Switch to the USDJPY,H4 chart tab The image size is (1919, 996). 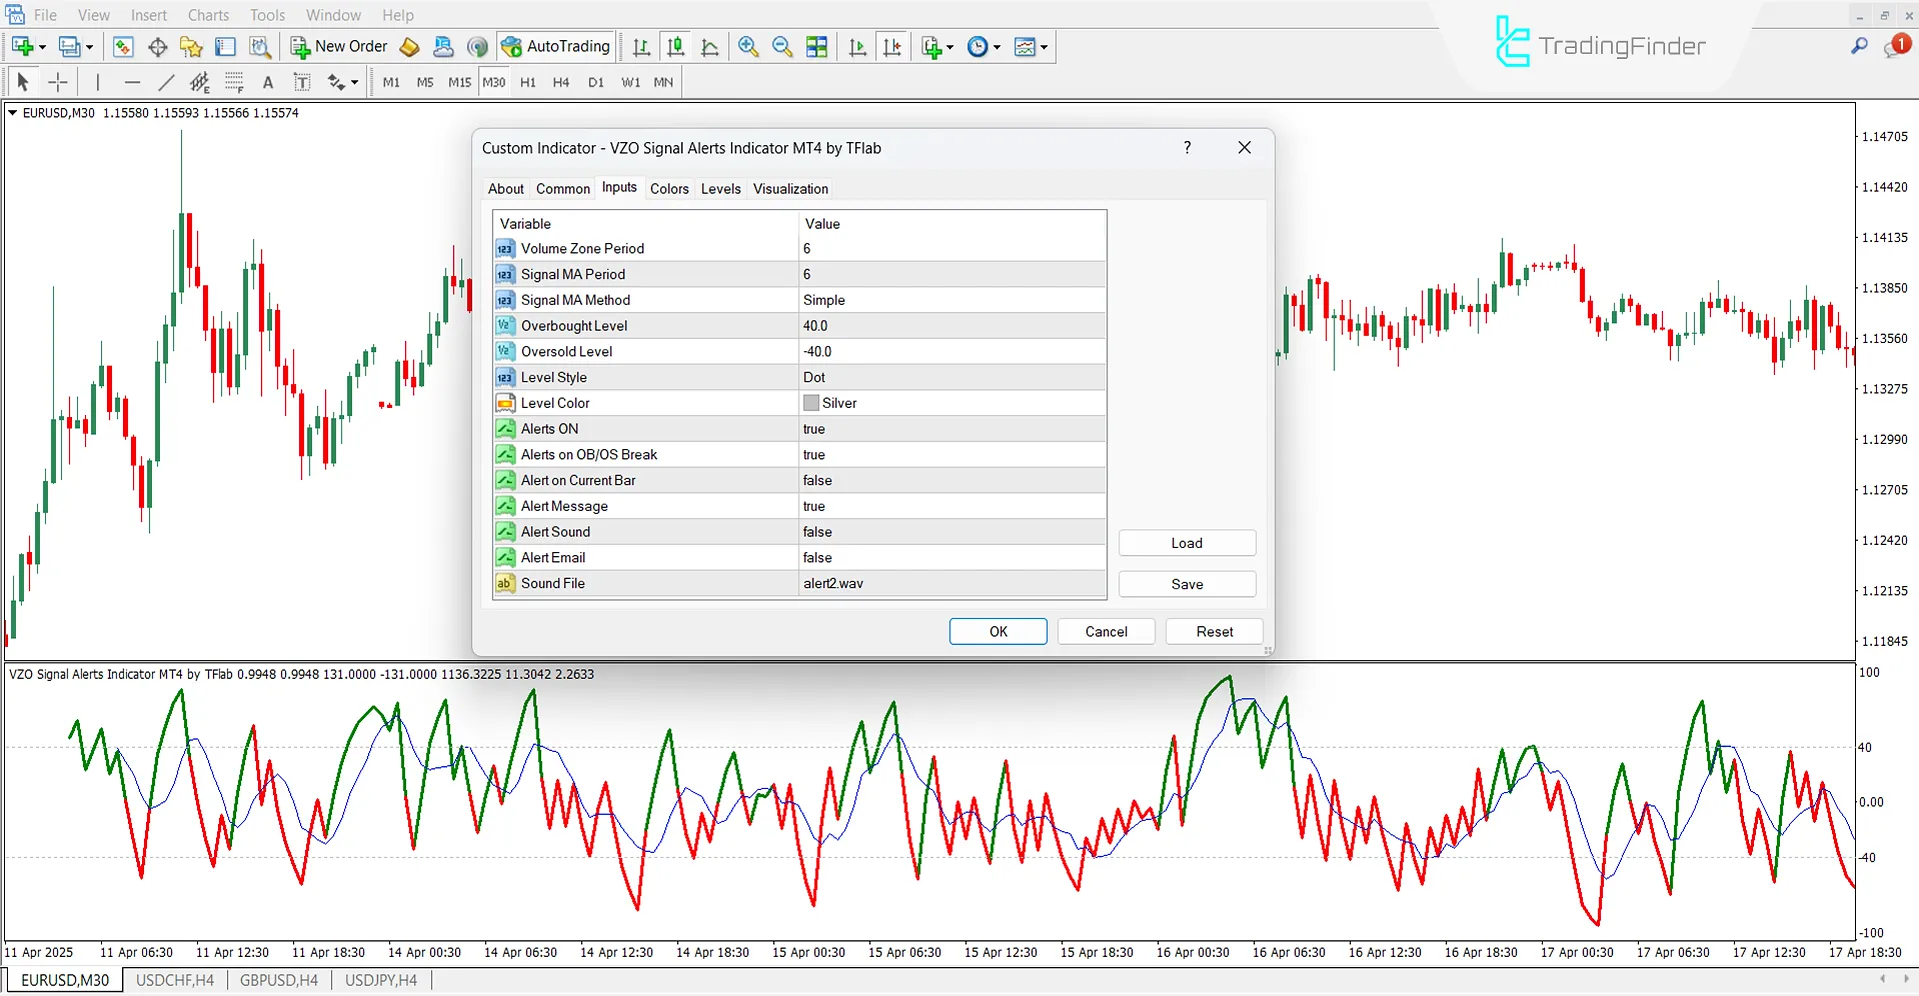[x=380, y=979]
